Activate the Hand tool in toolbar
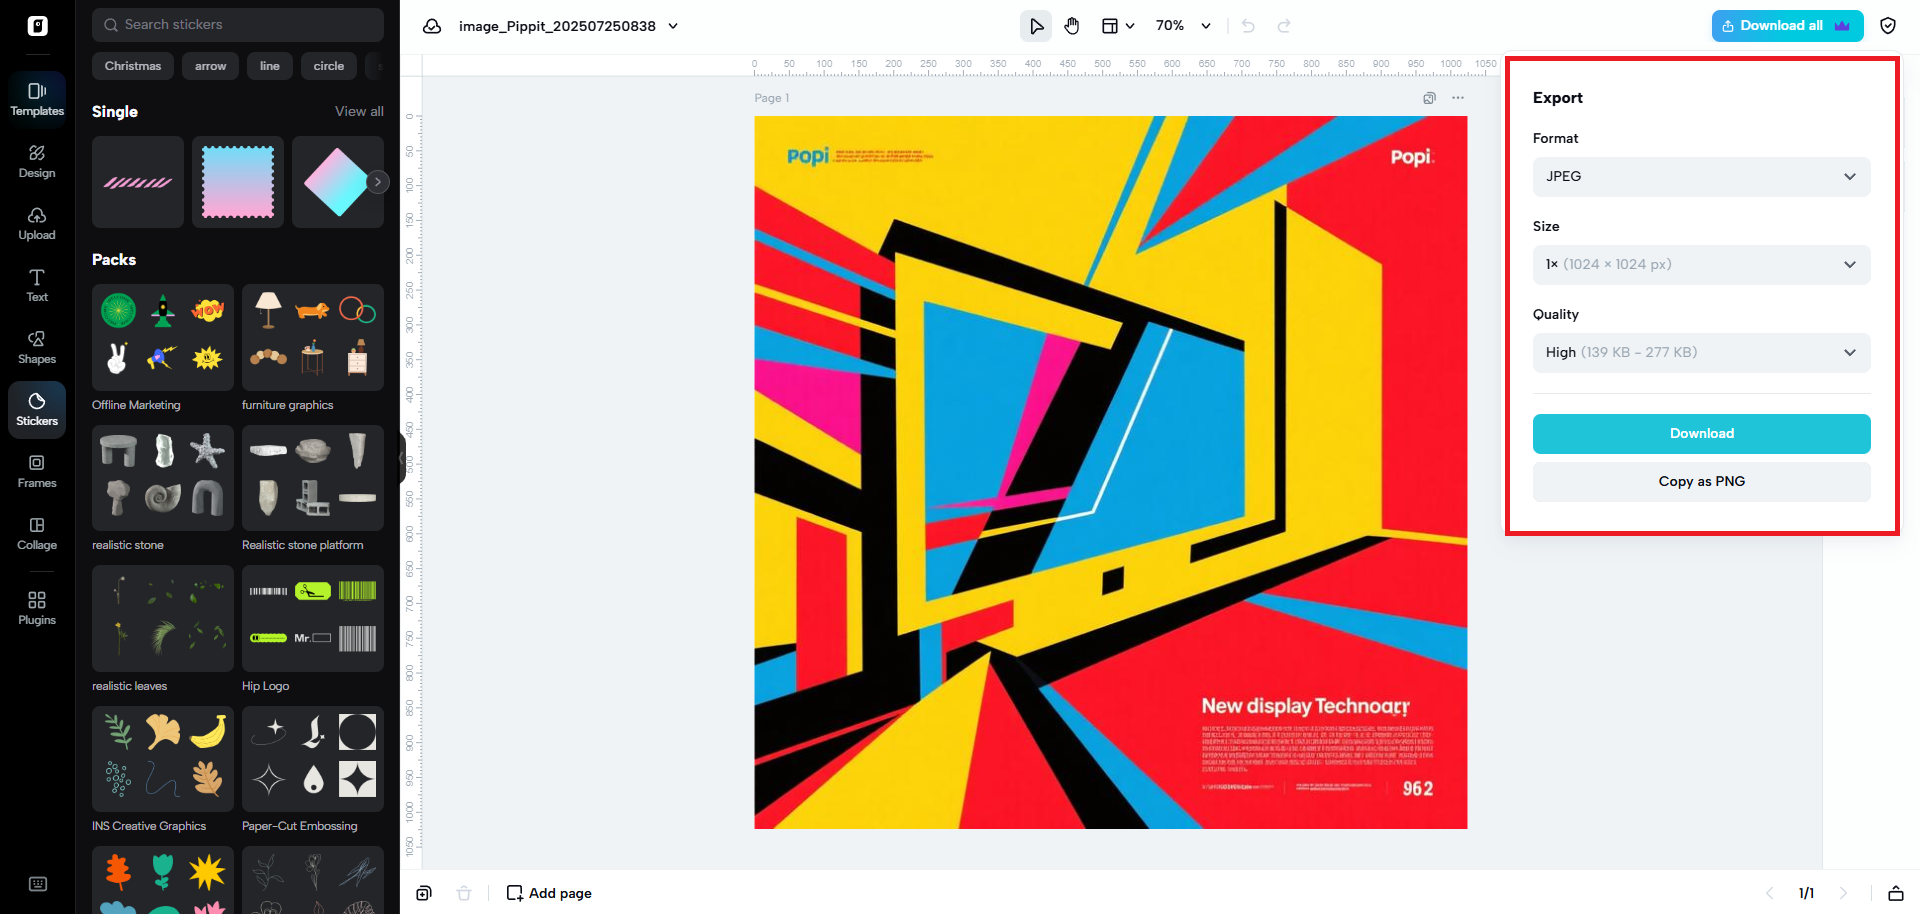Image resolution: width=1920 pixels, height=914 pixels. [x=1071, y=25]
